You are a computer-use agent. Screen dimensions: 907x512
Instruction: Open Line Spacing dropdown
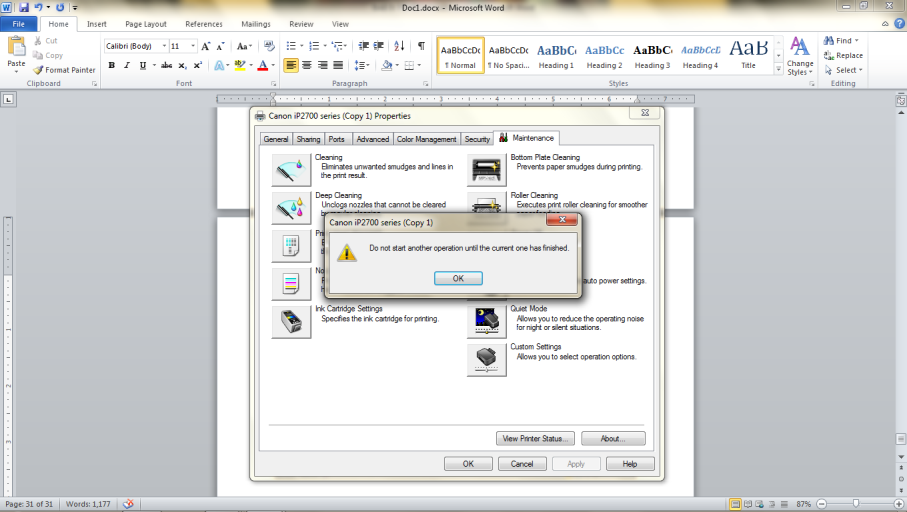point(362,65)
